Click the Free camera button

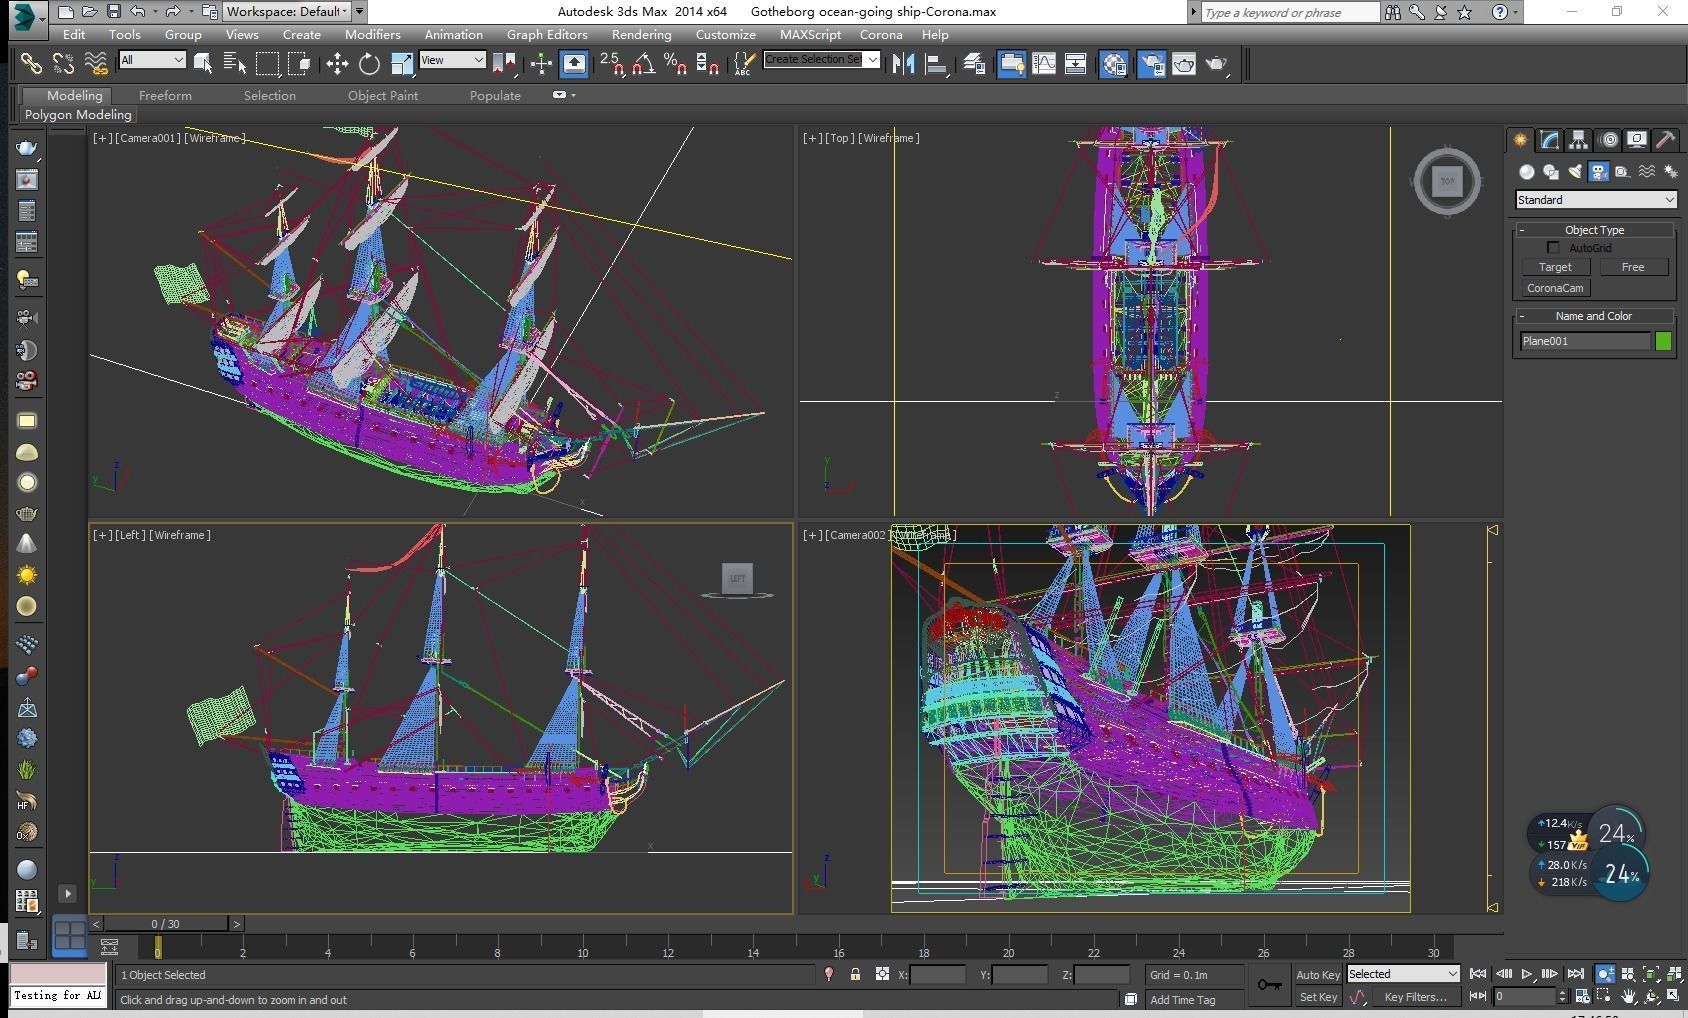pyautogui.click(x=1633, y=267)
